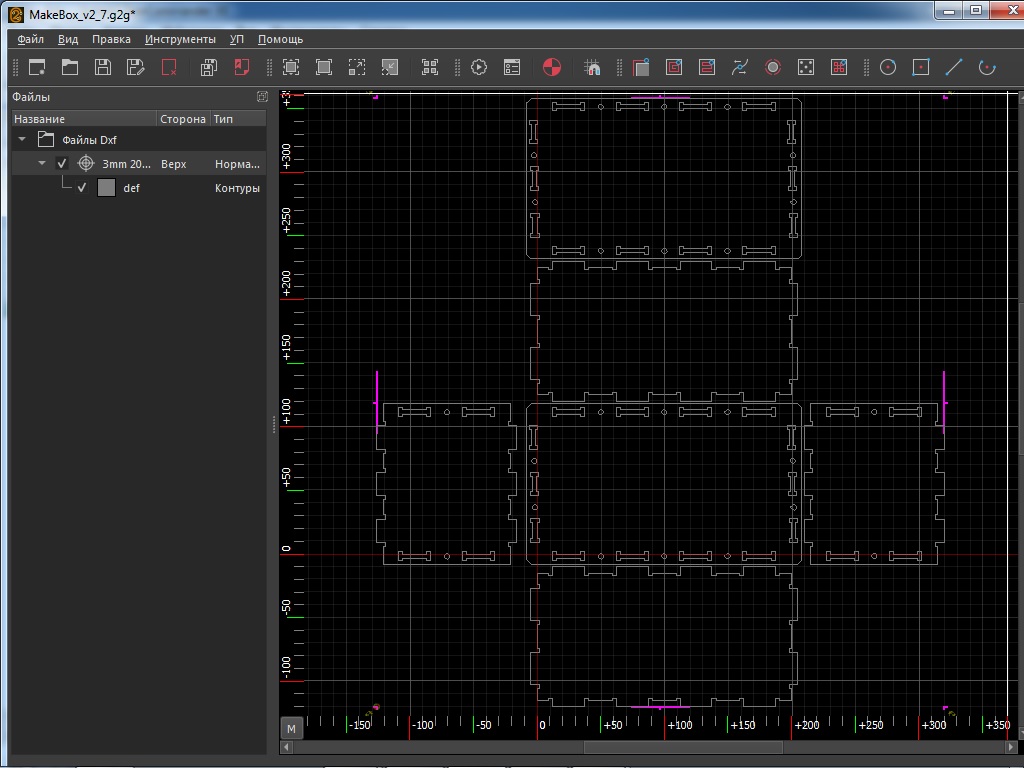Screen dimensions: 1024x768
Task: Collapse the 3mm 20... file node
Action: pos(42,164)
